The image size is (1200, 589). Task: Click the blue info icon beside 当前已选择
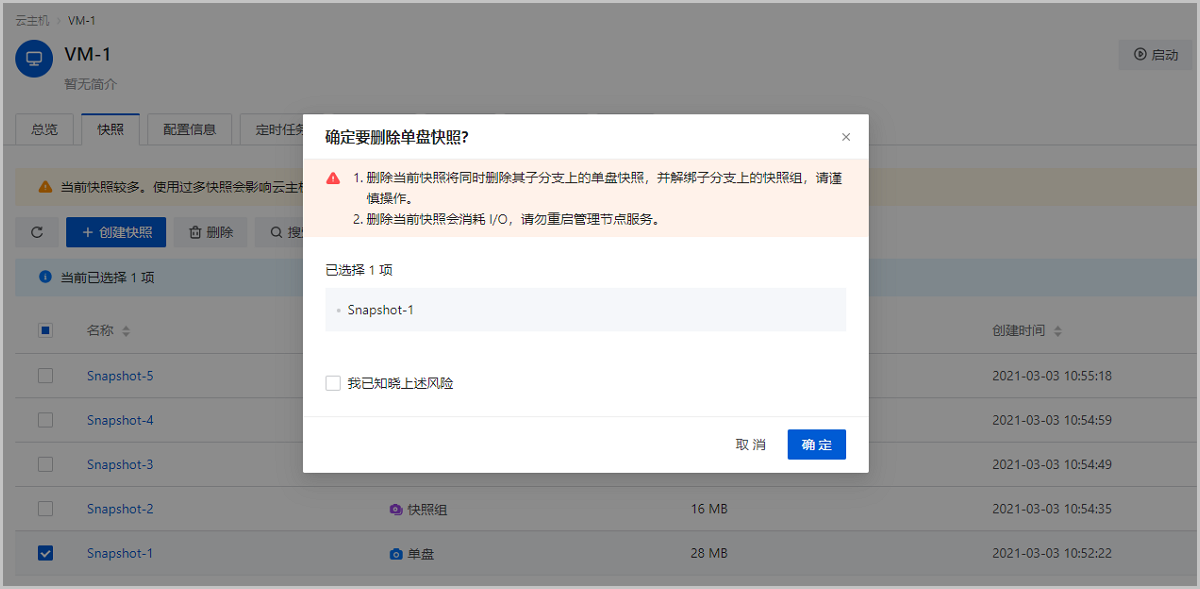45,277
